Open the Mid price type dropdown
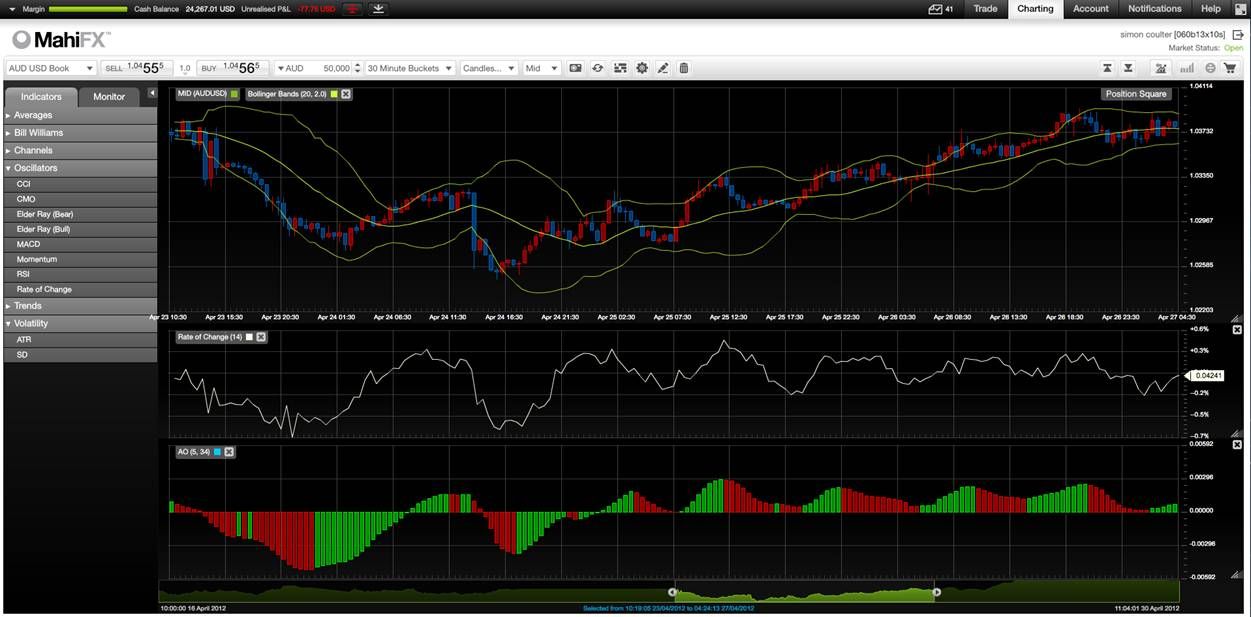Image resolution: width=1251 pixels, height=617 pixels. 541,68
